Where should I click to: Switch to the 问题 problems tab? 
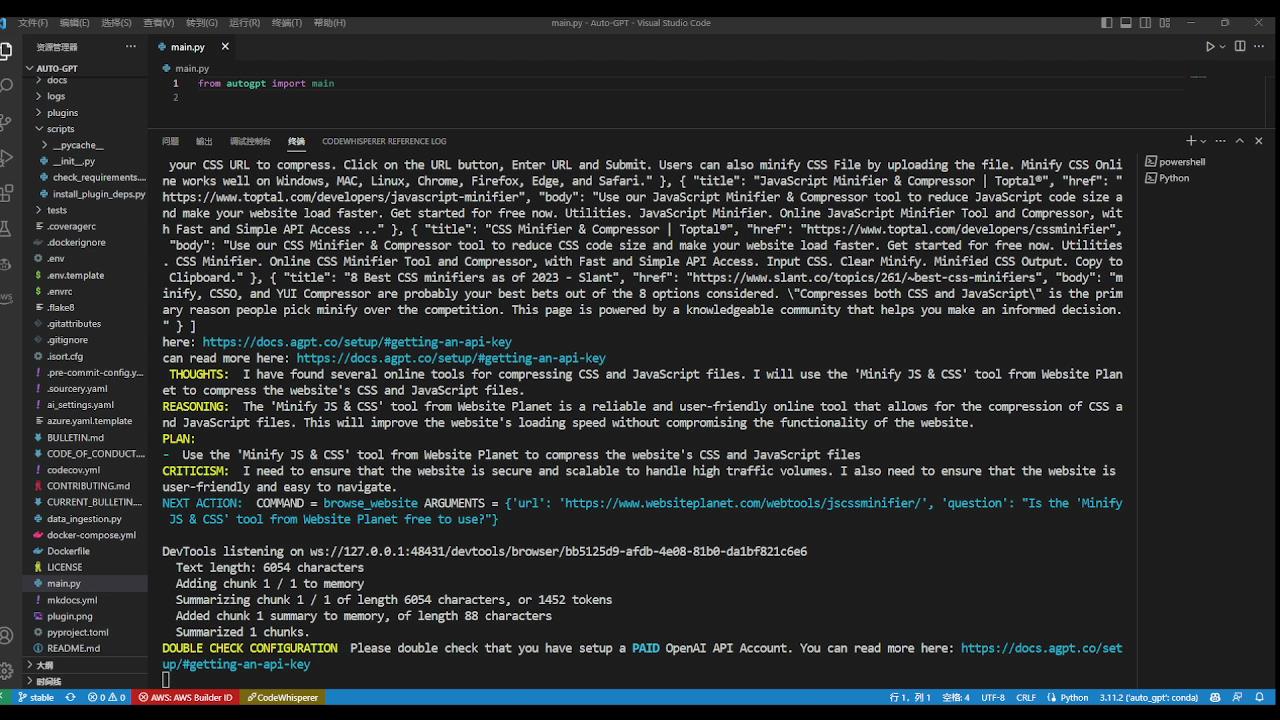pyautogui.click(x=170, y=141)
